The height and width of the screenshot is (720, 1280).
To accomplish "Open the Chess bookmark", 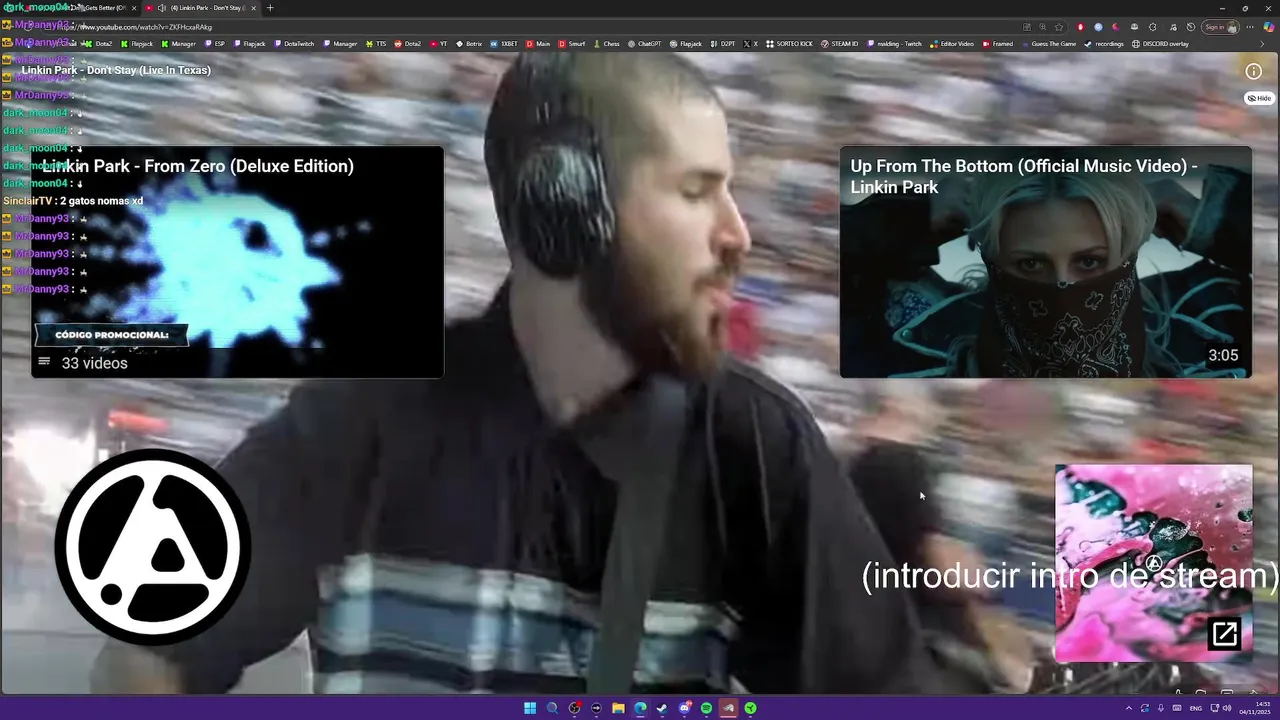I will tap(606, 44).
